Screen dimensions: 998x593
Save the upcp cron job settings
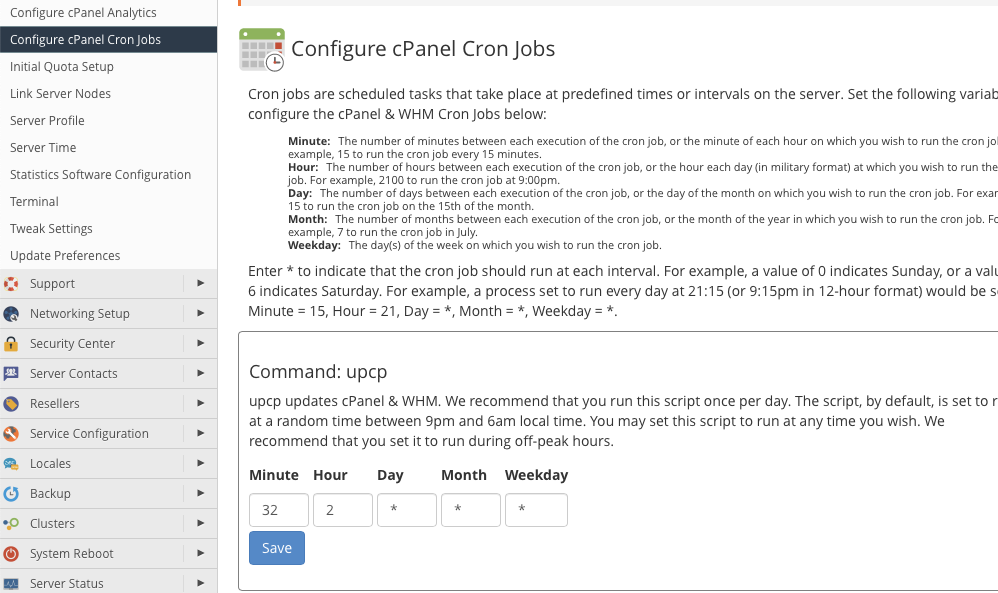click(x=277, y=548)
